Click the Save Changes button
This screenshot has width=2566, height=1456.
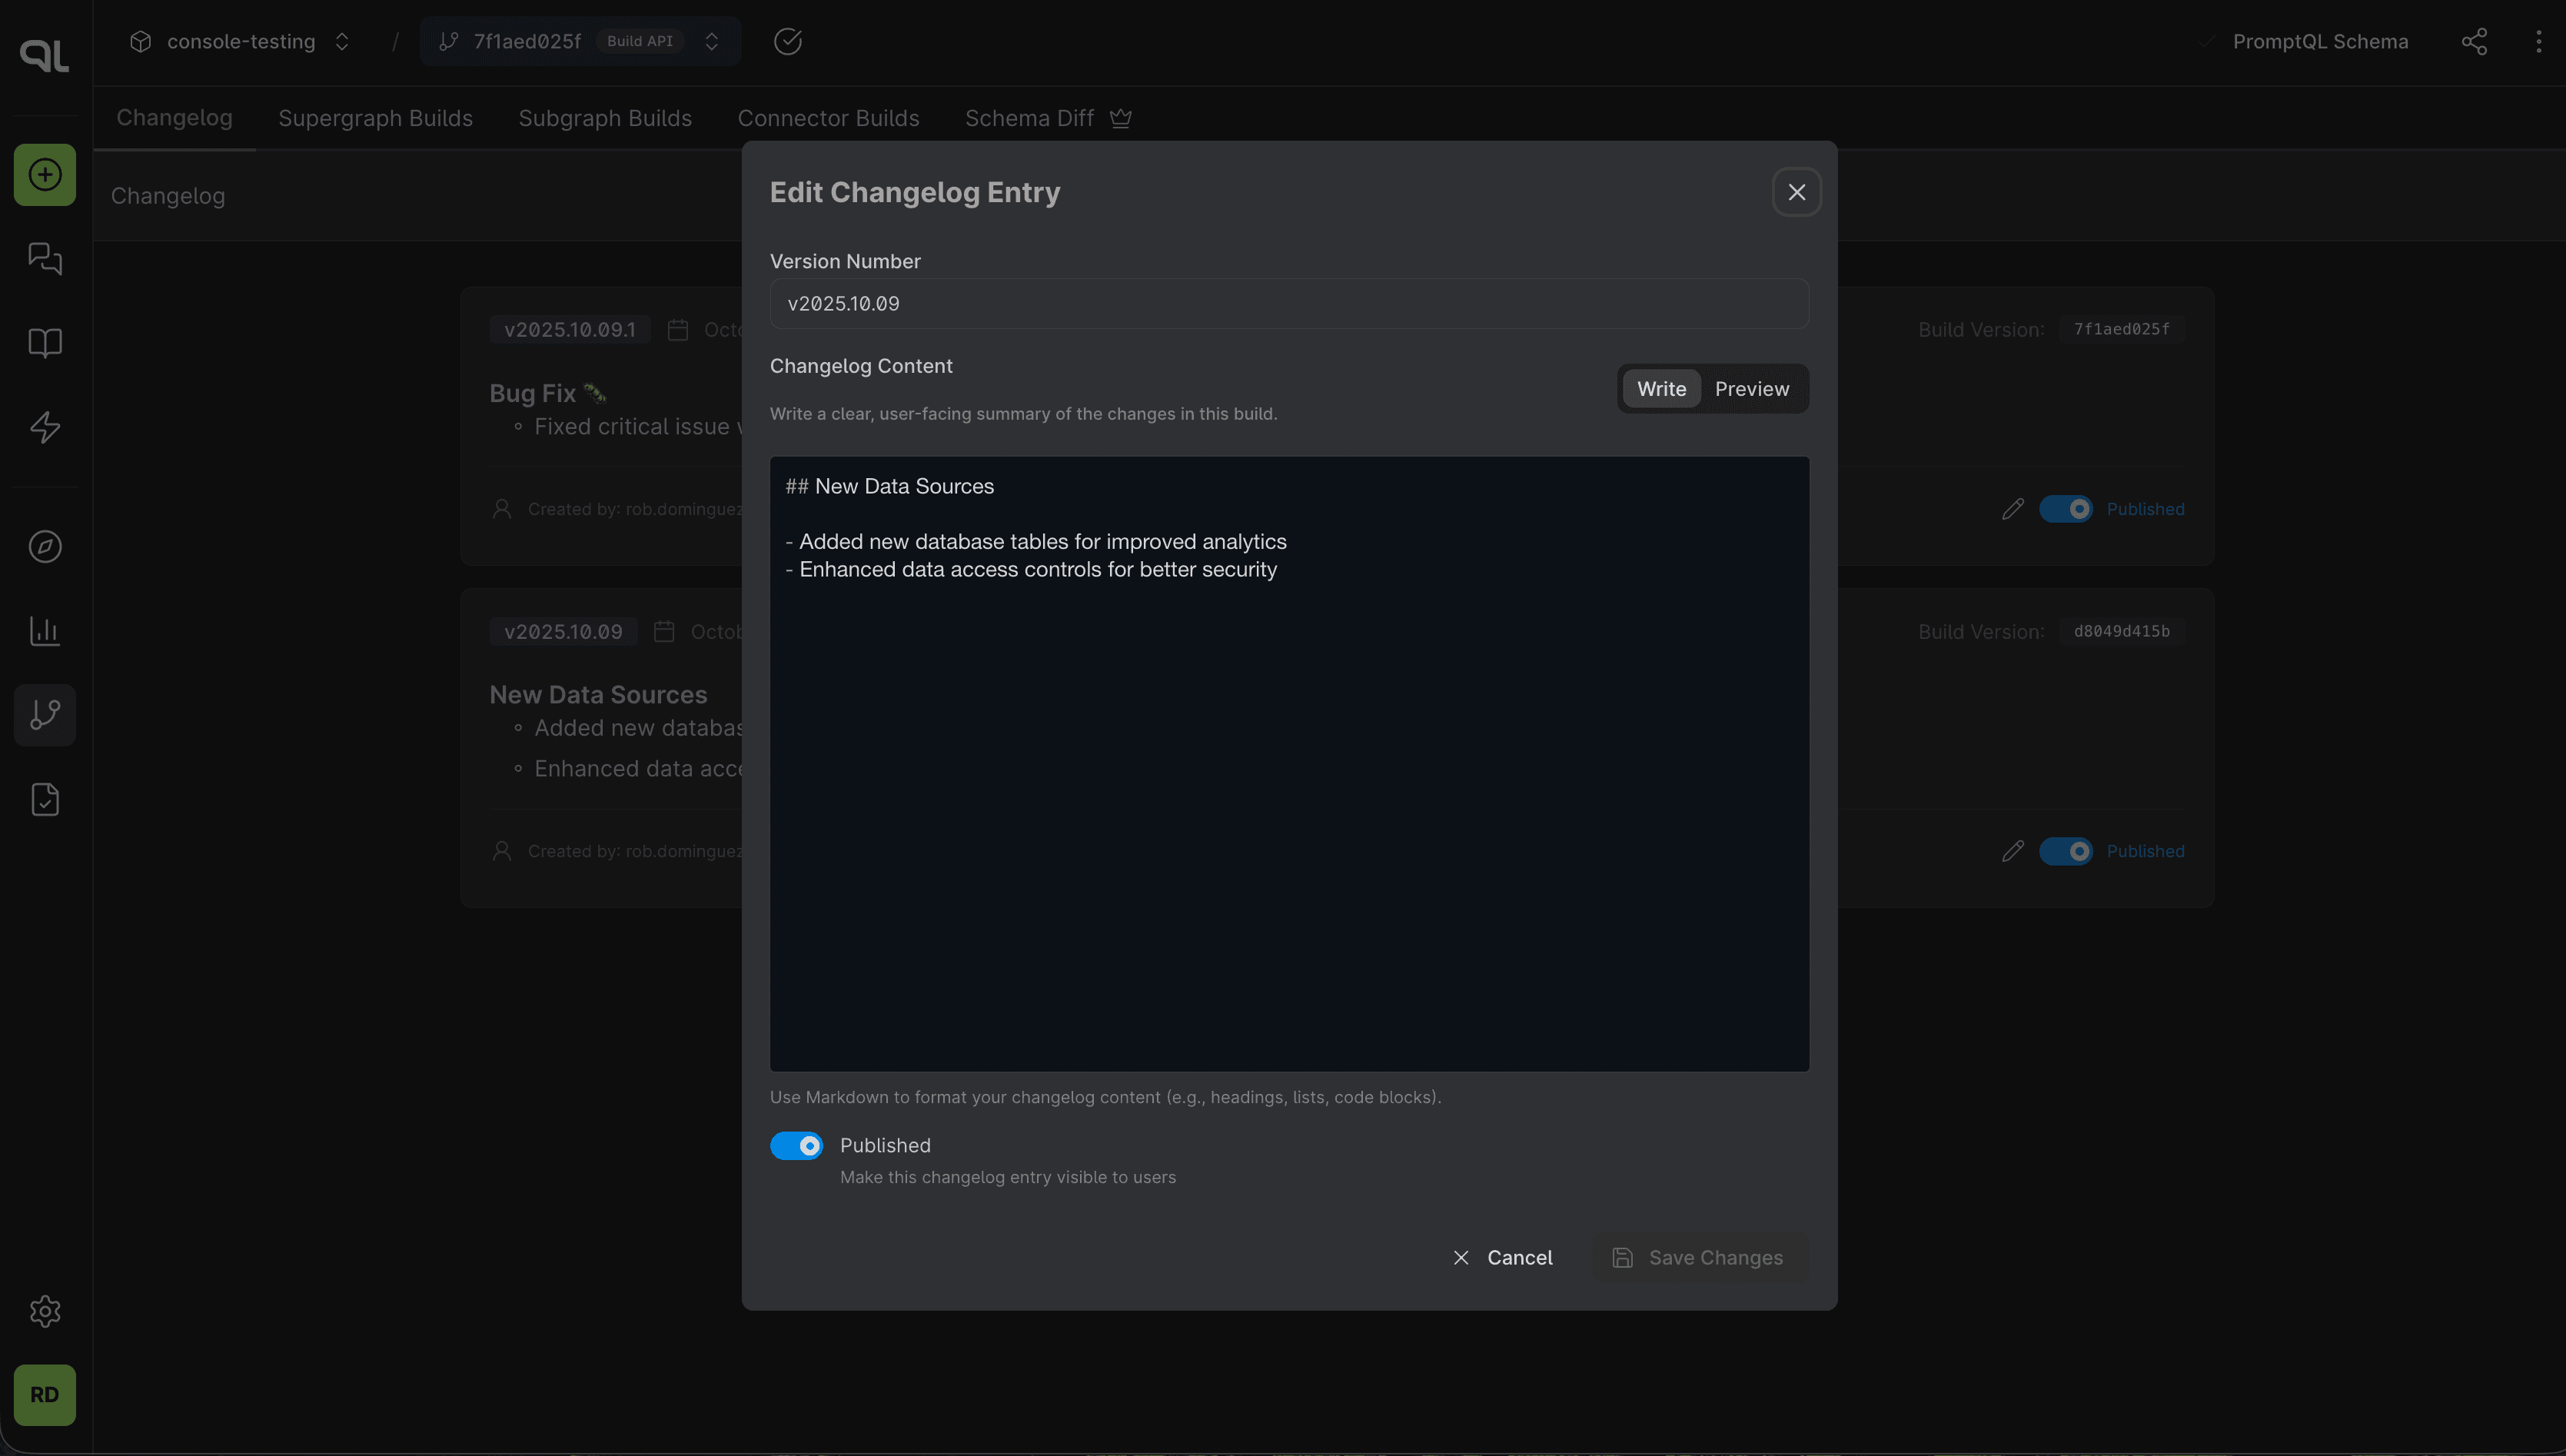tap(1698, 1258)
